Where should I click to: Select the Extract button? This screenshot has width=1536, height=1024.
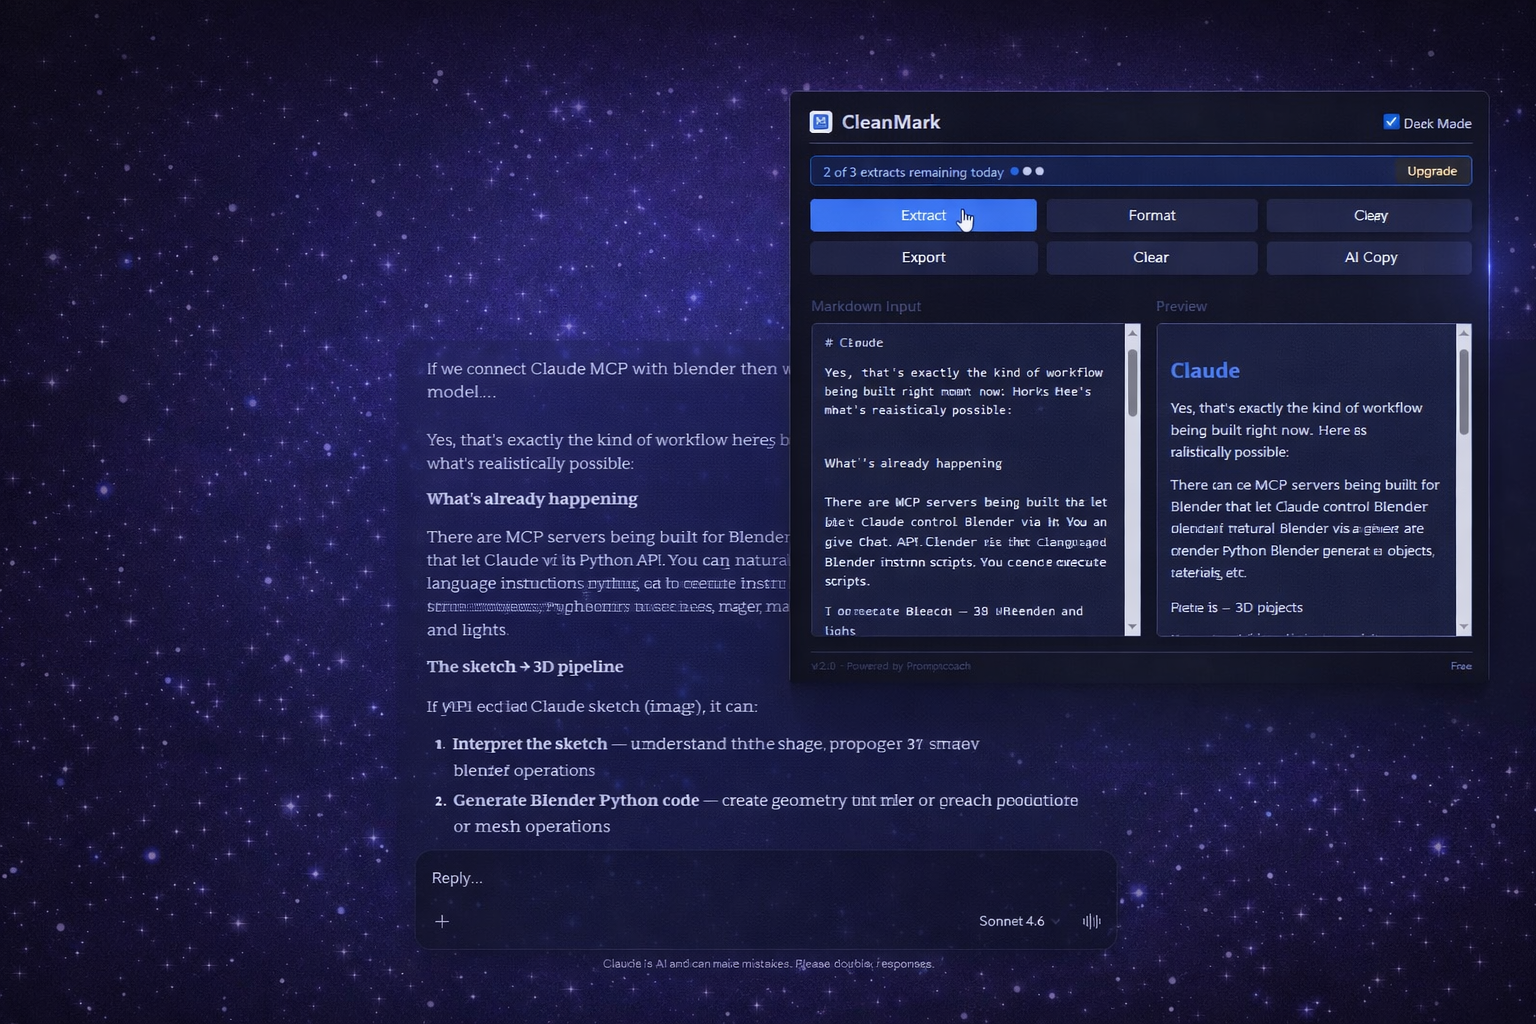pyautogui.click(x=922, y=215)
